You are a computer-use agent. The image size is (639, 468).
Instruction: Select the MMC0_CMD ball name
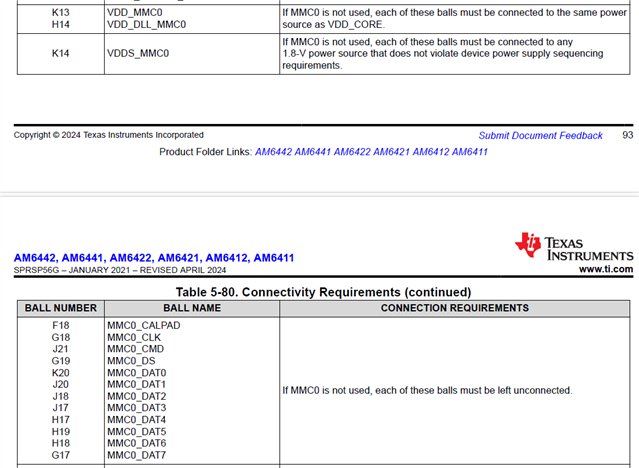click(x=136, y=349)
